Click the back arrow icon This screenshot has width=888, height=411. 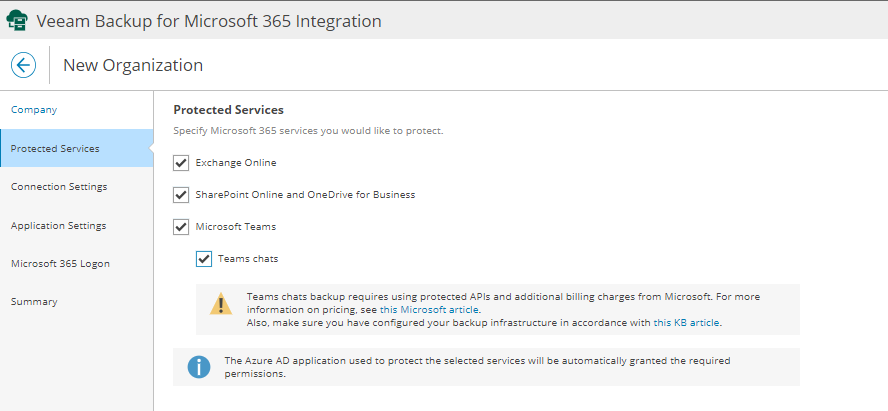coord(23,65)
